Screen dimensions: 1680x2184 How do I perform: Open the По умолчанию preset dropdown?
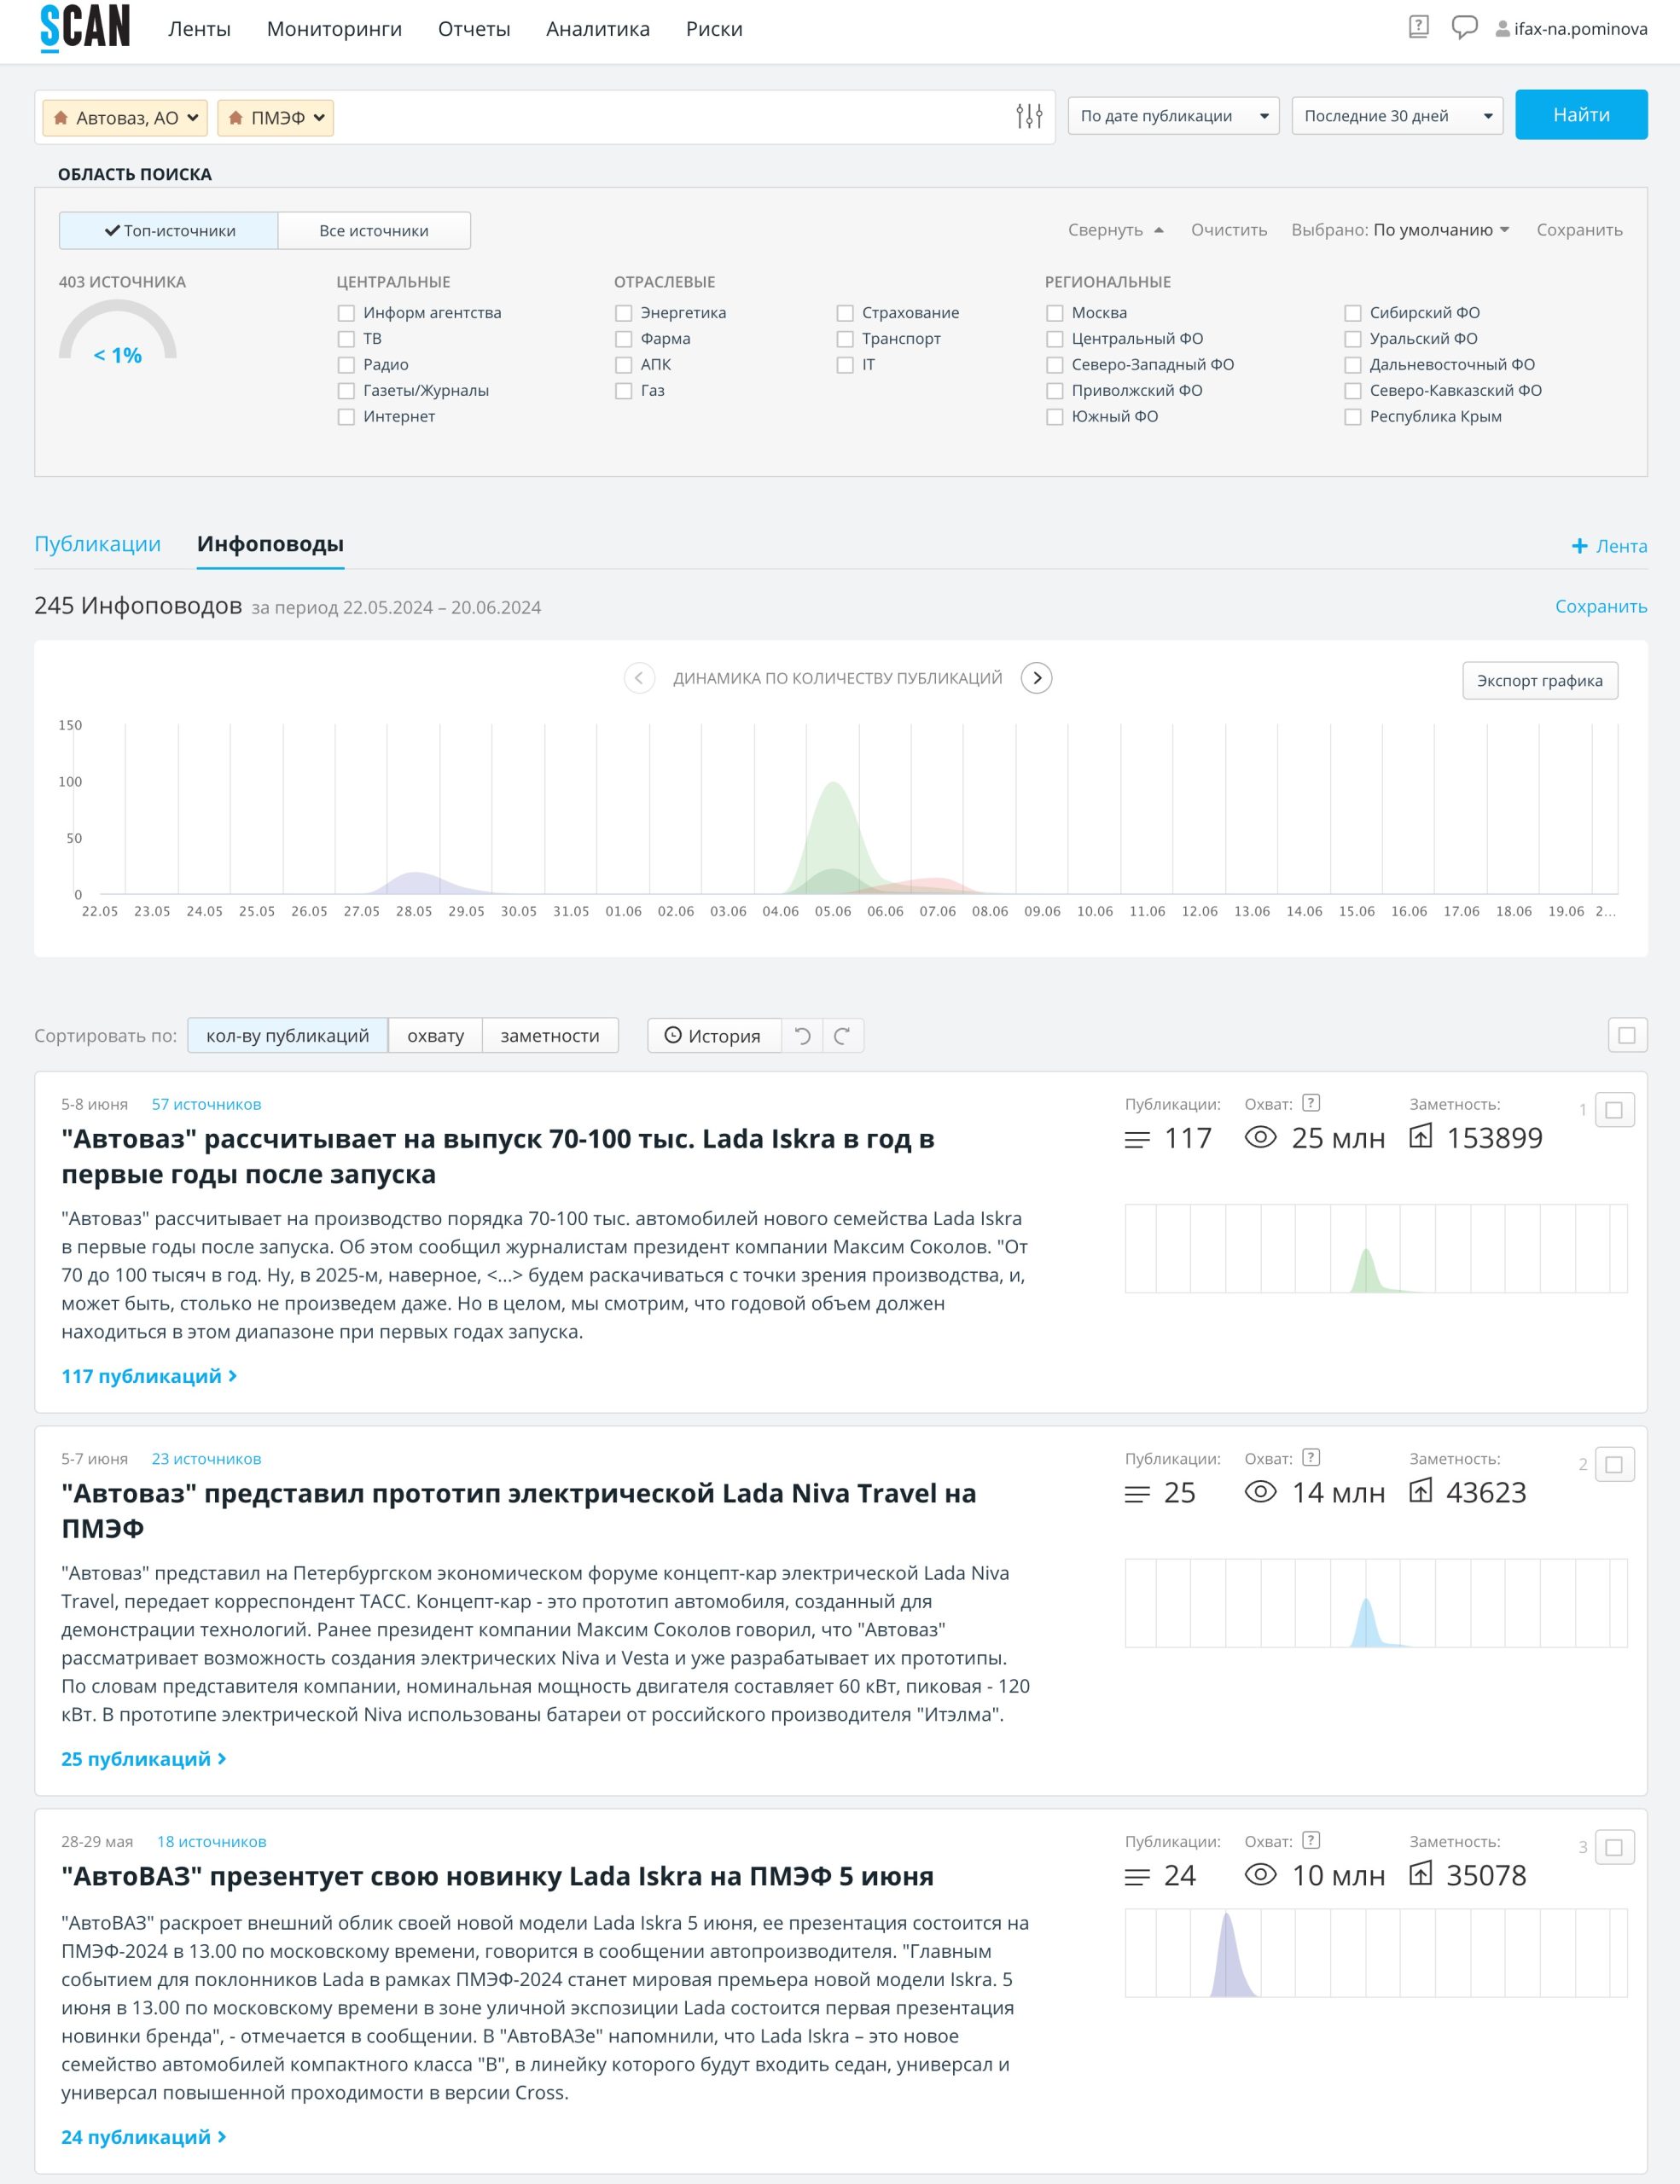click(1440, 230)
